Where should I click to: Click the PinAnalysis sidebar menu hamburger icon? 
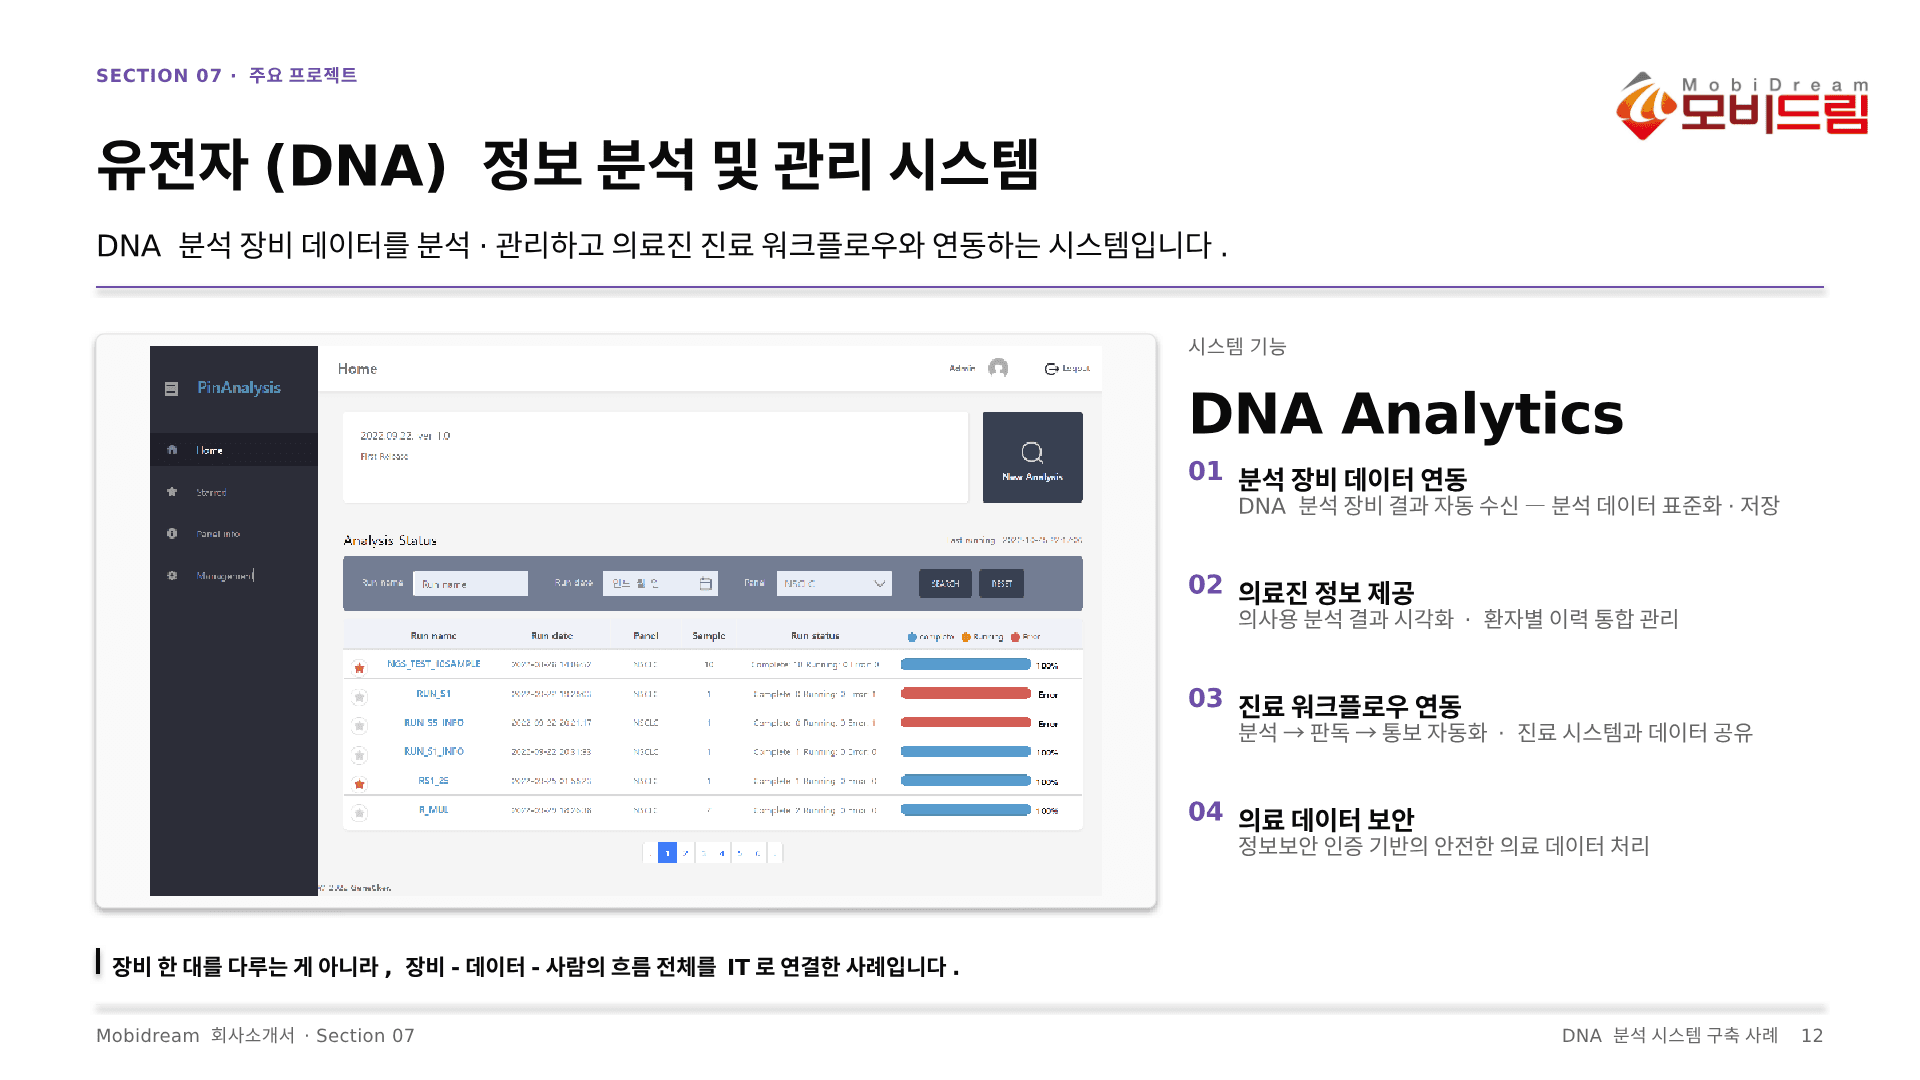click(x=171, y=389)
